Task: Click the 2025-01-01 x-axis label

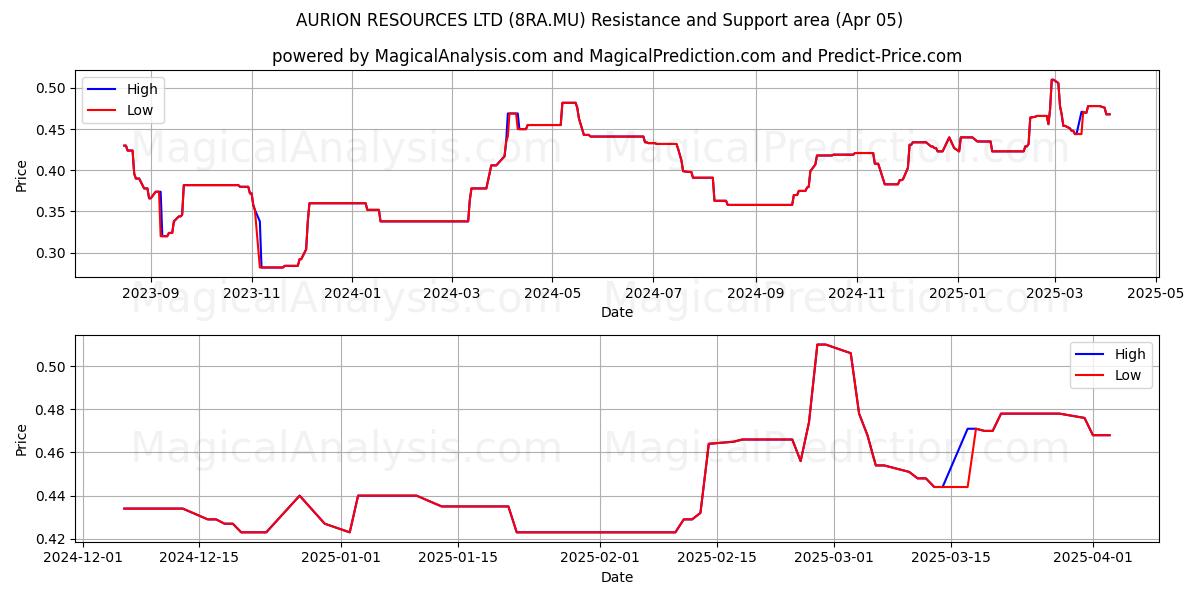Action: [341, 558]
